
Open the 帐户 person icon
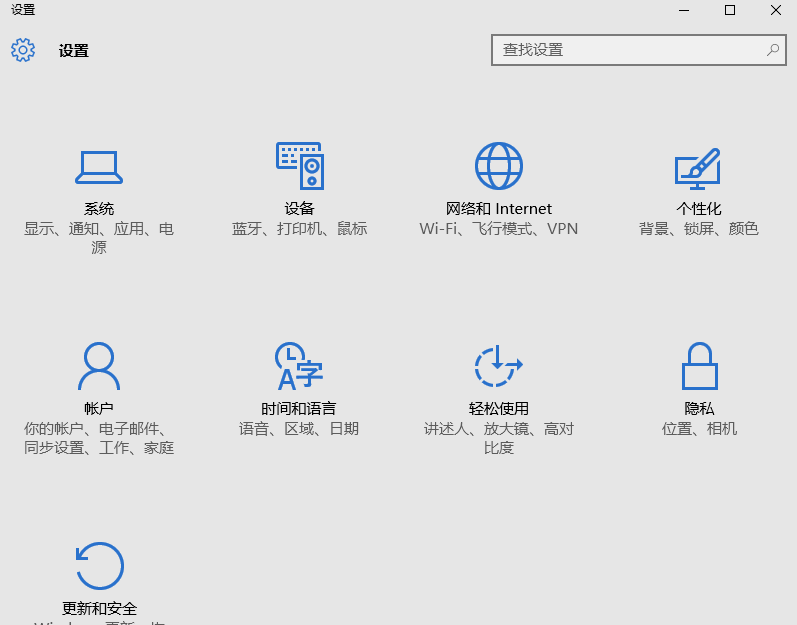point(99,366)
